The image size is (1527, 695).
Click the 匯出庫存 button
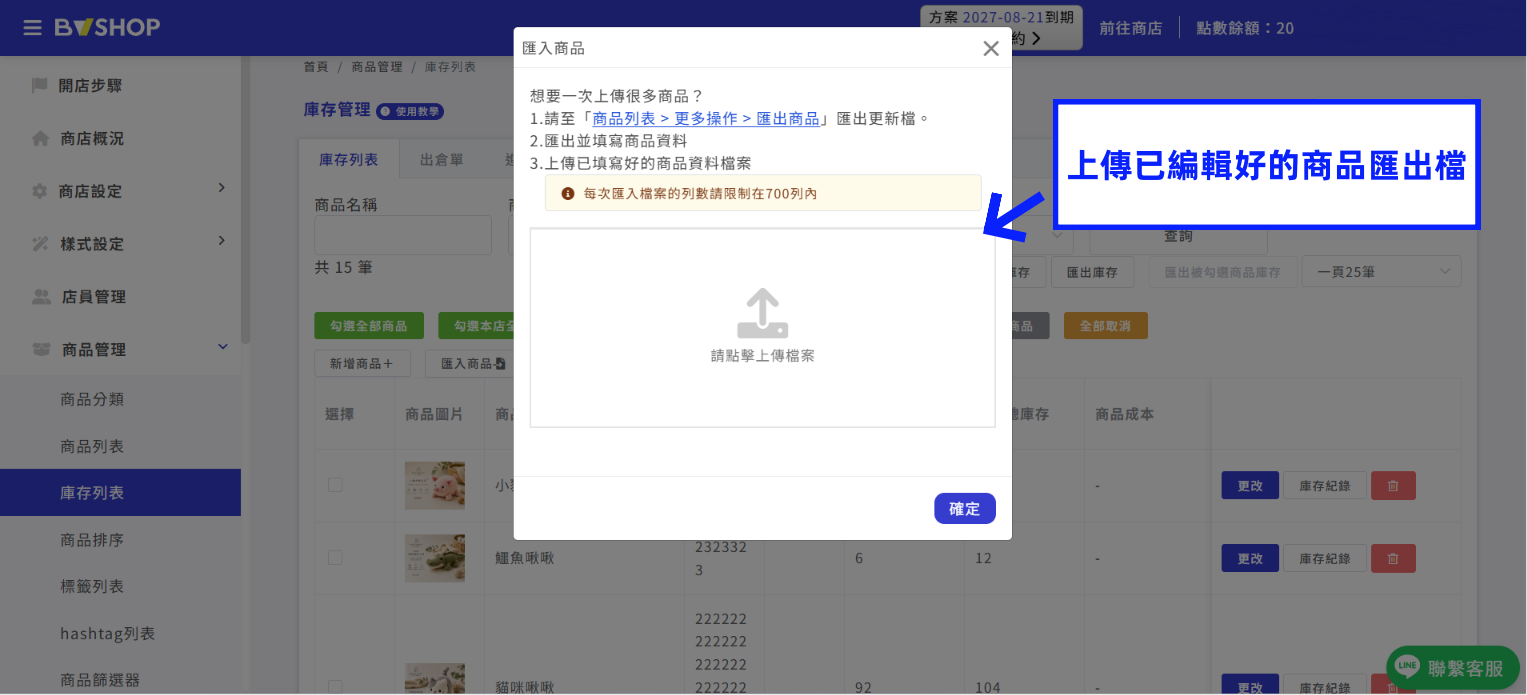[x=1092, y=272]
